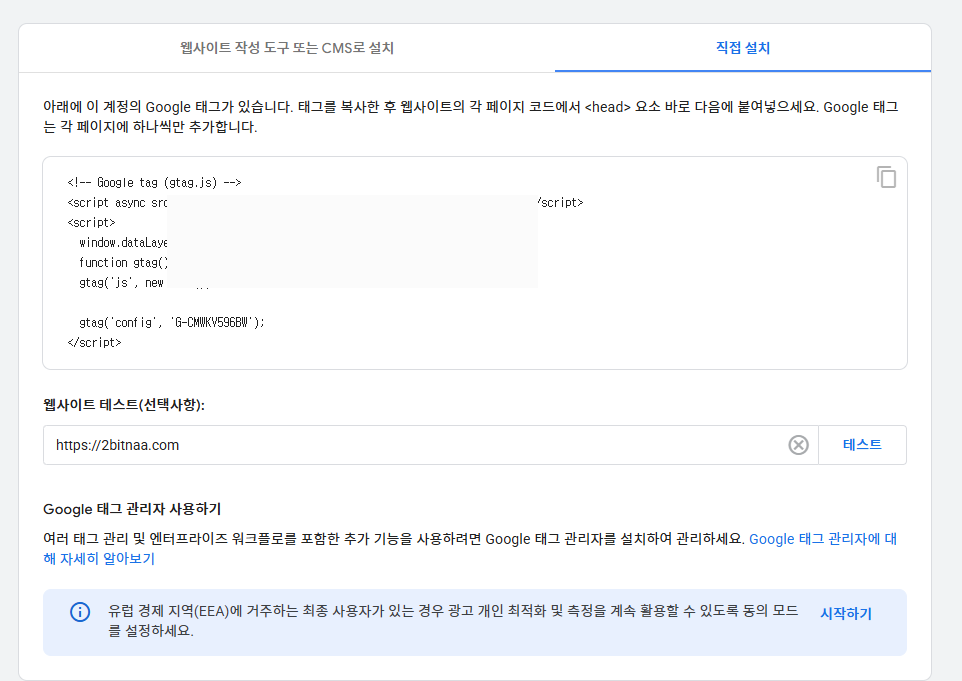Click 시작하기 in the consent mode banner
The width and height of the screenshot is (962, 681).
tap(846, 613)
